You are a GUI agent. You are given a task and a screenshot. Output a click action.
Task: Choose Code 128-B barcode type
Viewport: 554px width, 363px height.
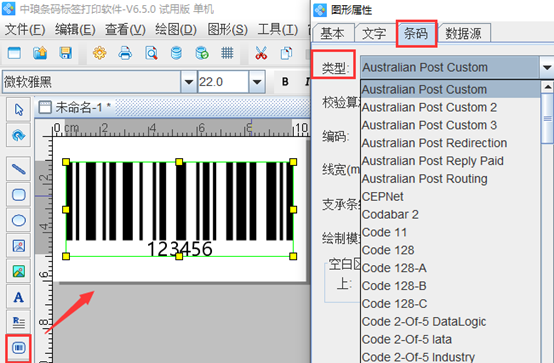click(x=450, y=286)
